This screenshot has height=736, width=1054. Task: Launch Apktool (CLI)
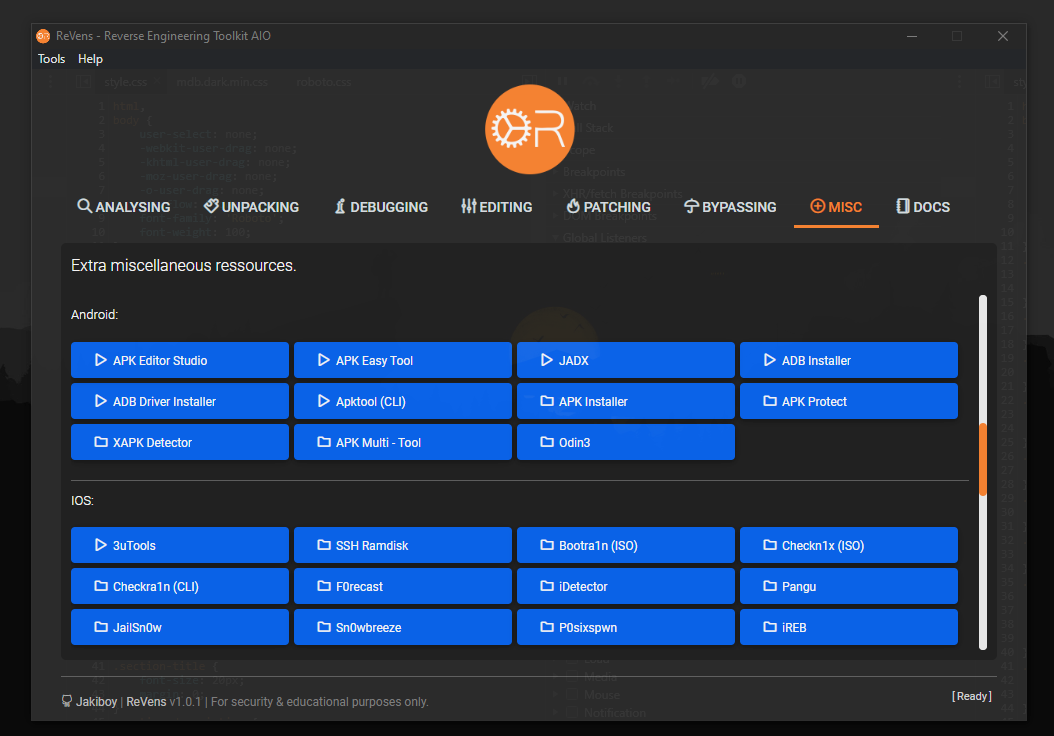tap(403, 401)
